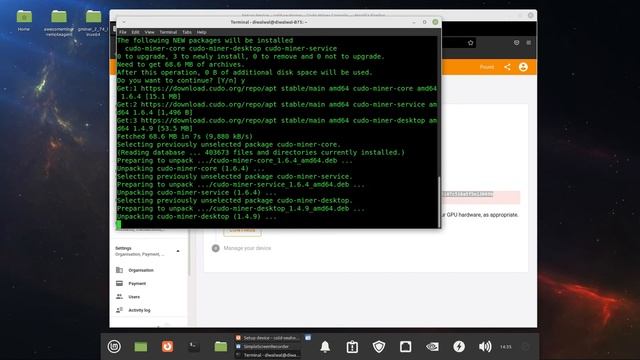The height and width of the screenshot is (360, 640).
Task: Click the Continue button behind the terminal
Action: click(242, 231)
